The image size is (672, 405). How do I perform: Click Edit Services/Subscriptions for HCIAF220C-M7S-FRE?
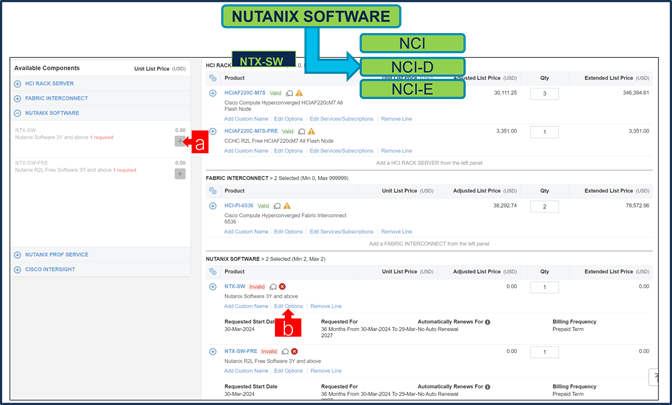(x=341, y=151)
